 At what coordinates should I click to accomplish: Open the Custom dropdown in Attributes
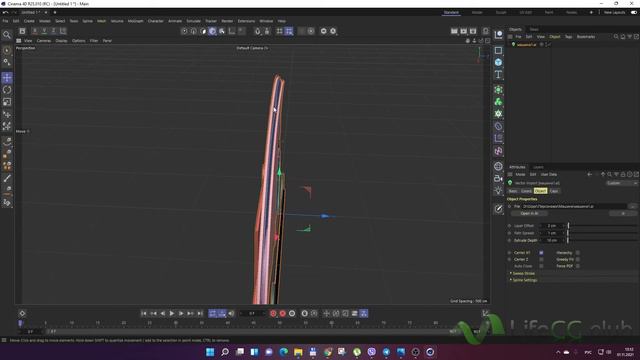click(x=621, y=183)
